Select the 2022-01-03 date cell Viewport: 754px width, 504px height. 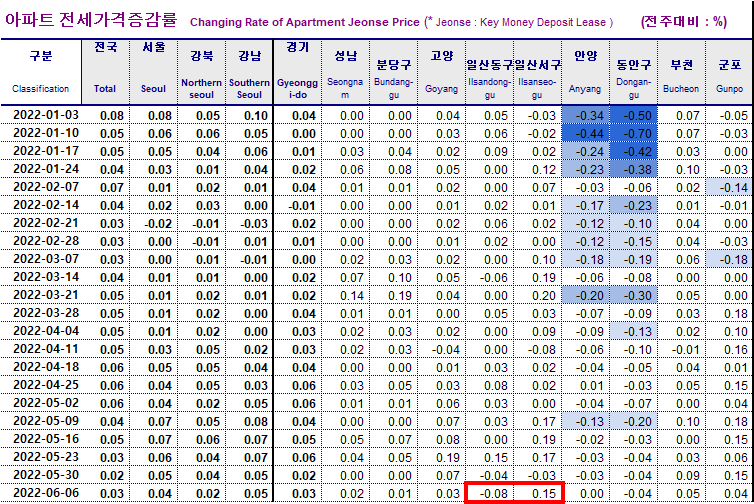tap(41, 115)
